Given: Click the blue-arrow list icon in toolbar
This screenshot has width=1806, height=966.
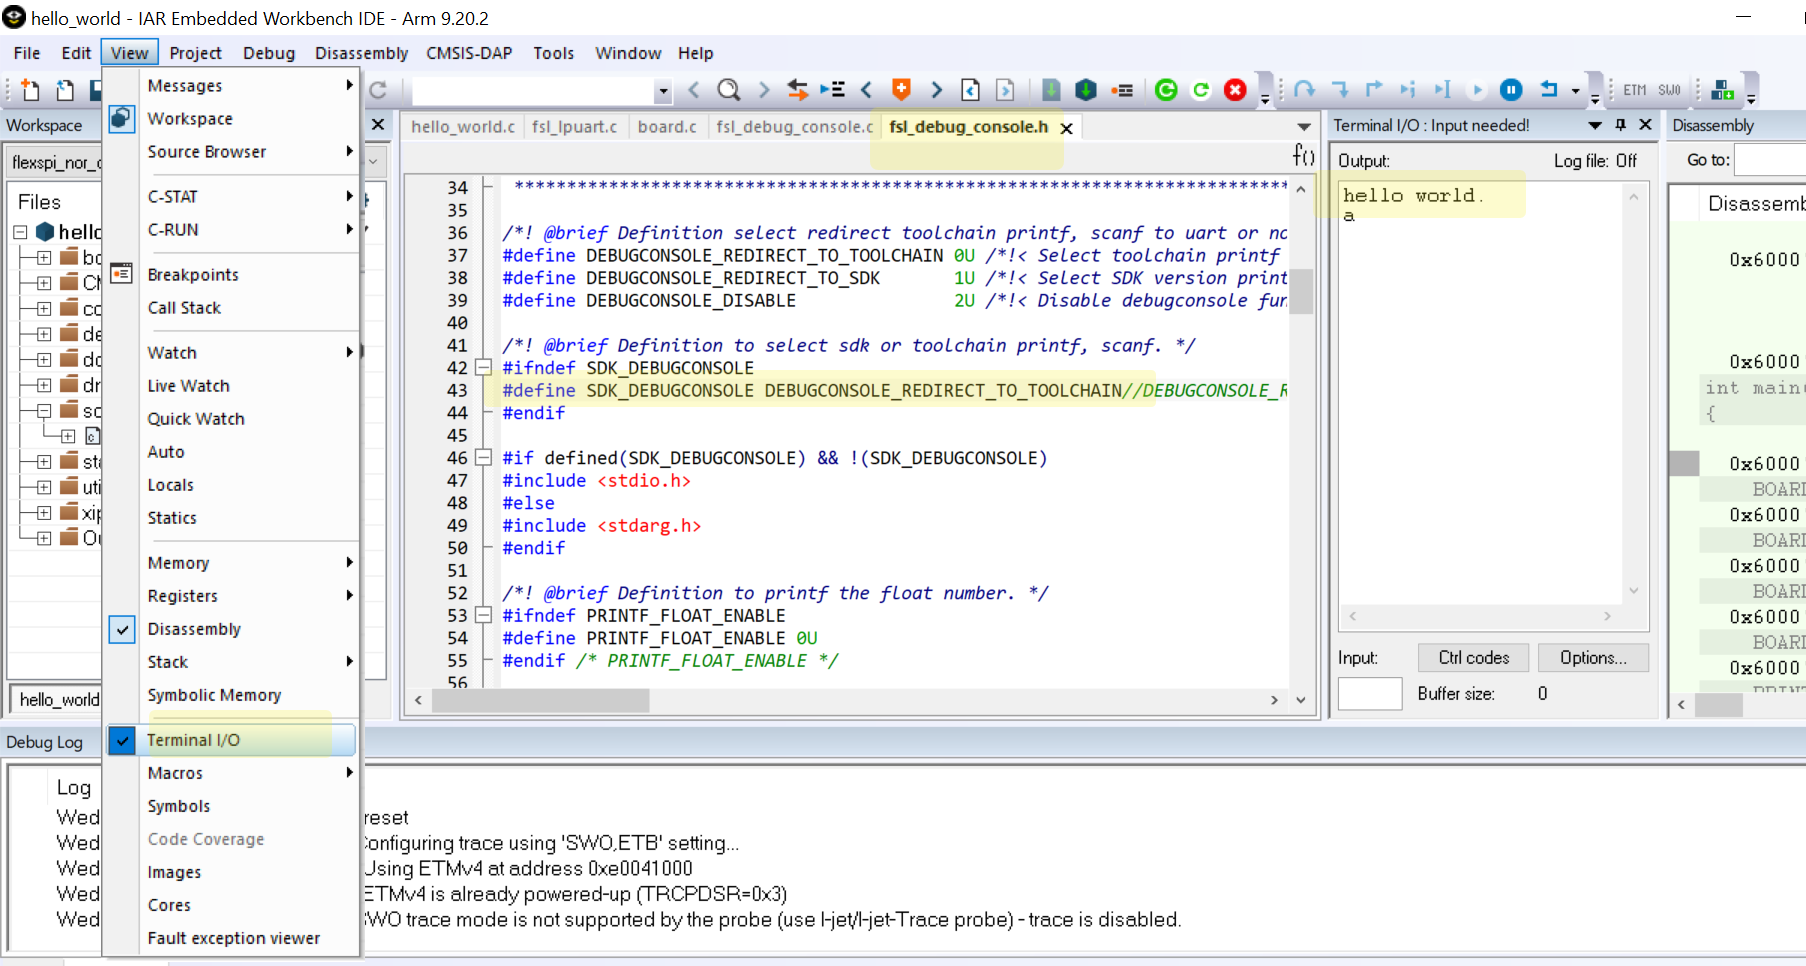Looking at the screenshot, I should [832, 90].
